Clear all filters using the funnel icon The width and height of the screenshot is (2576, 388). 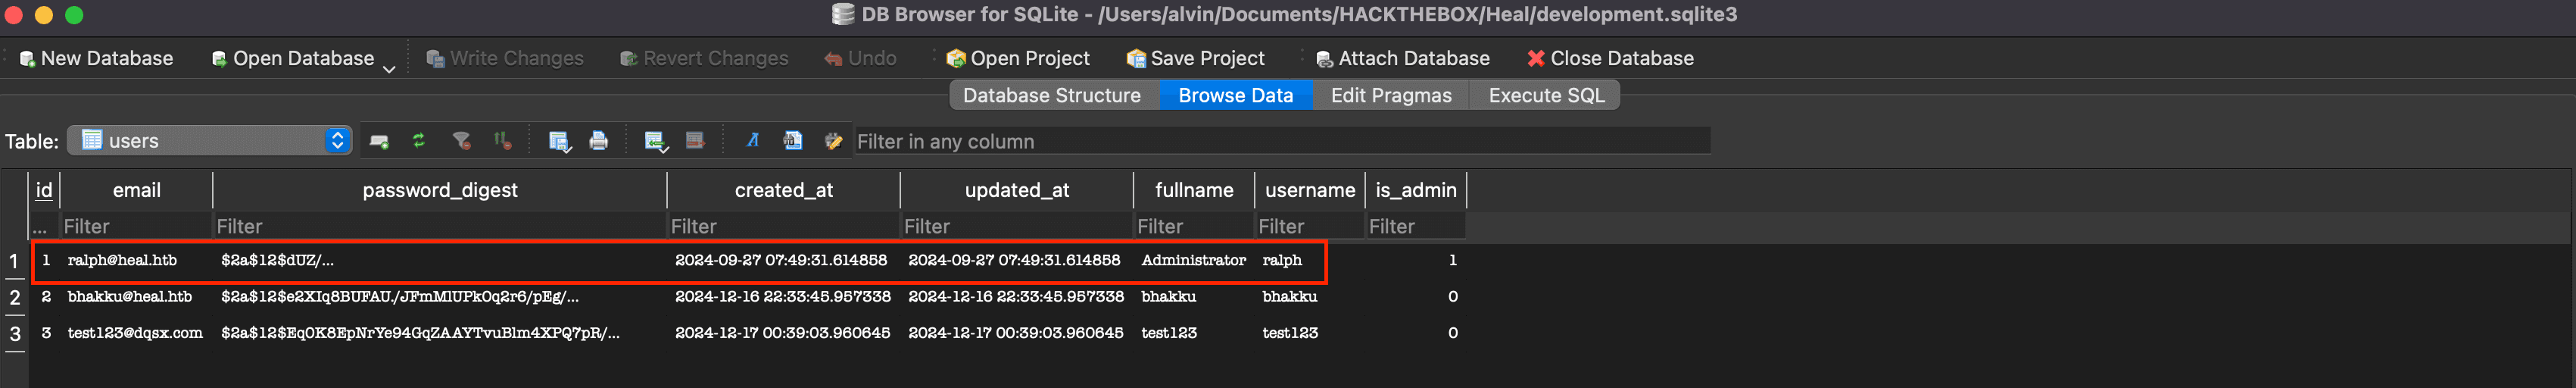pyautogui.click(x=461, y=141)
